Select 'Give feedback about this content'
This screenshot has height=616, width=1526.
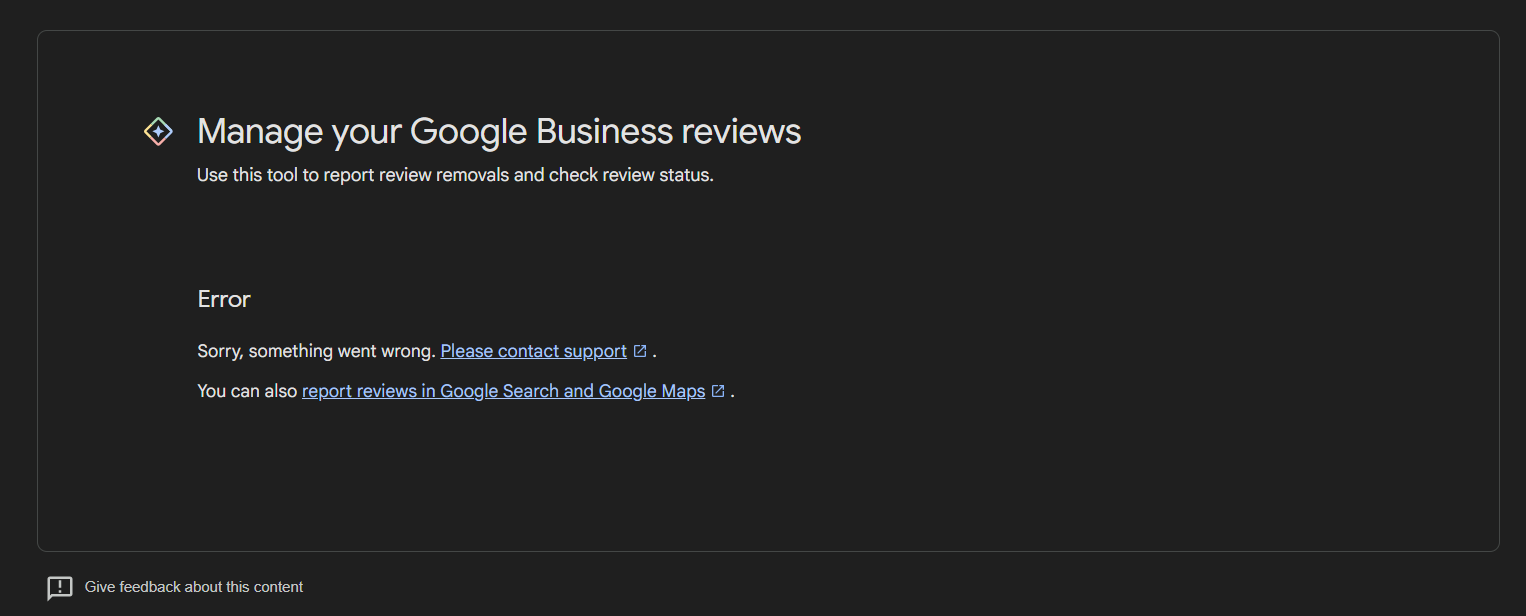point(194,587)
